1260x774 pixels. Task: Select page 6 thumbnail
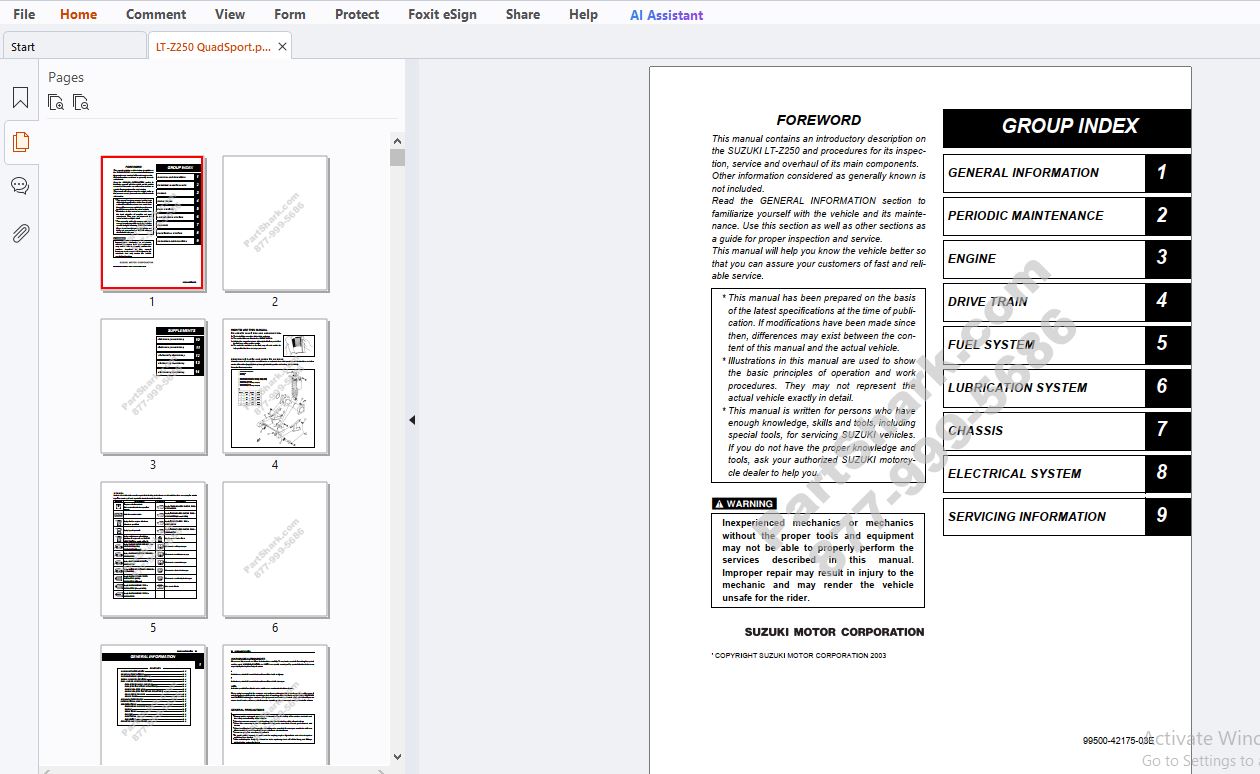click(x=275, y=548)
